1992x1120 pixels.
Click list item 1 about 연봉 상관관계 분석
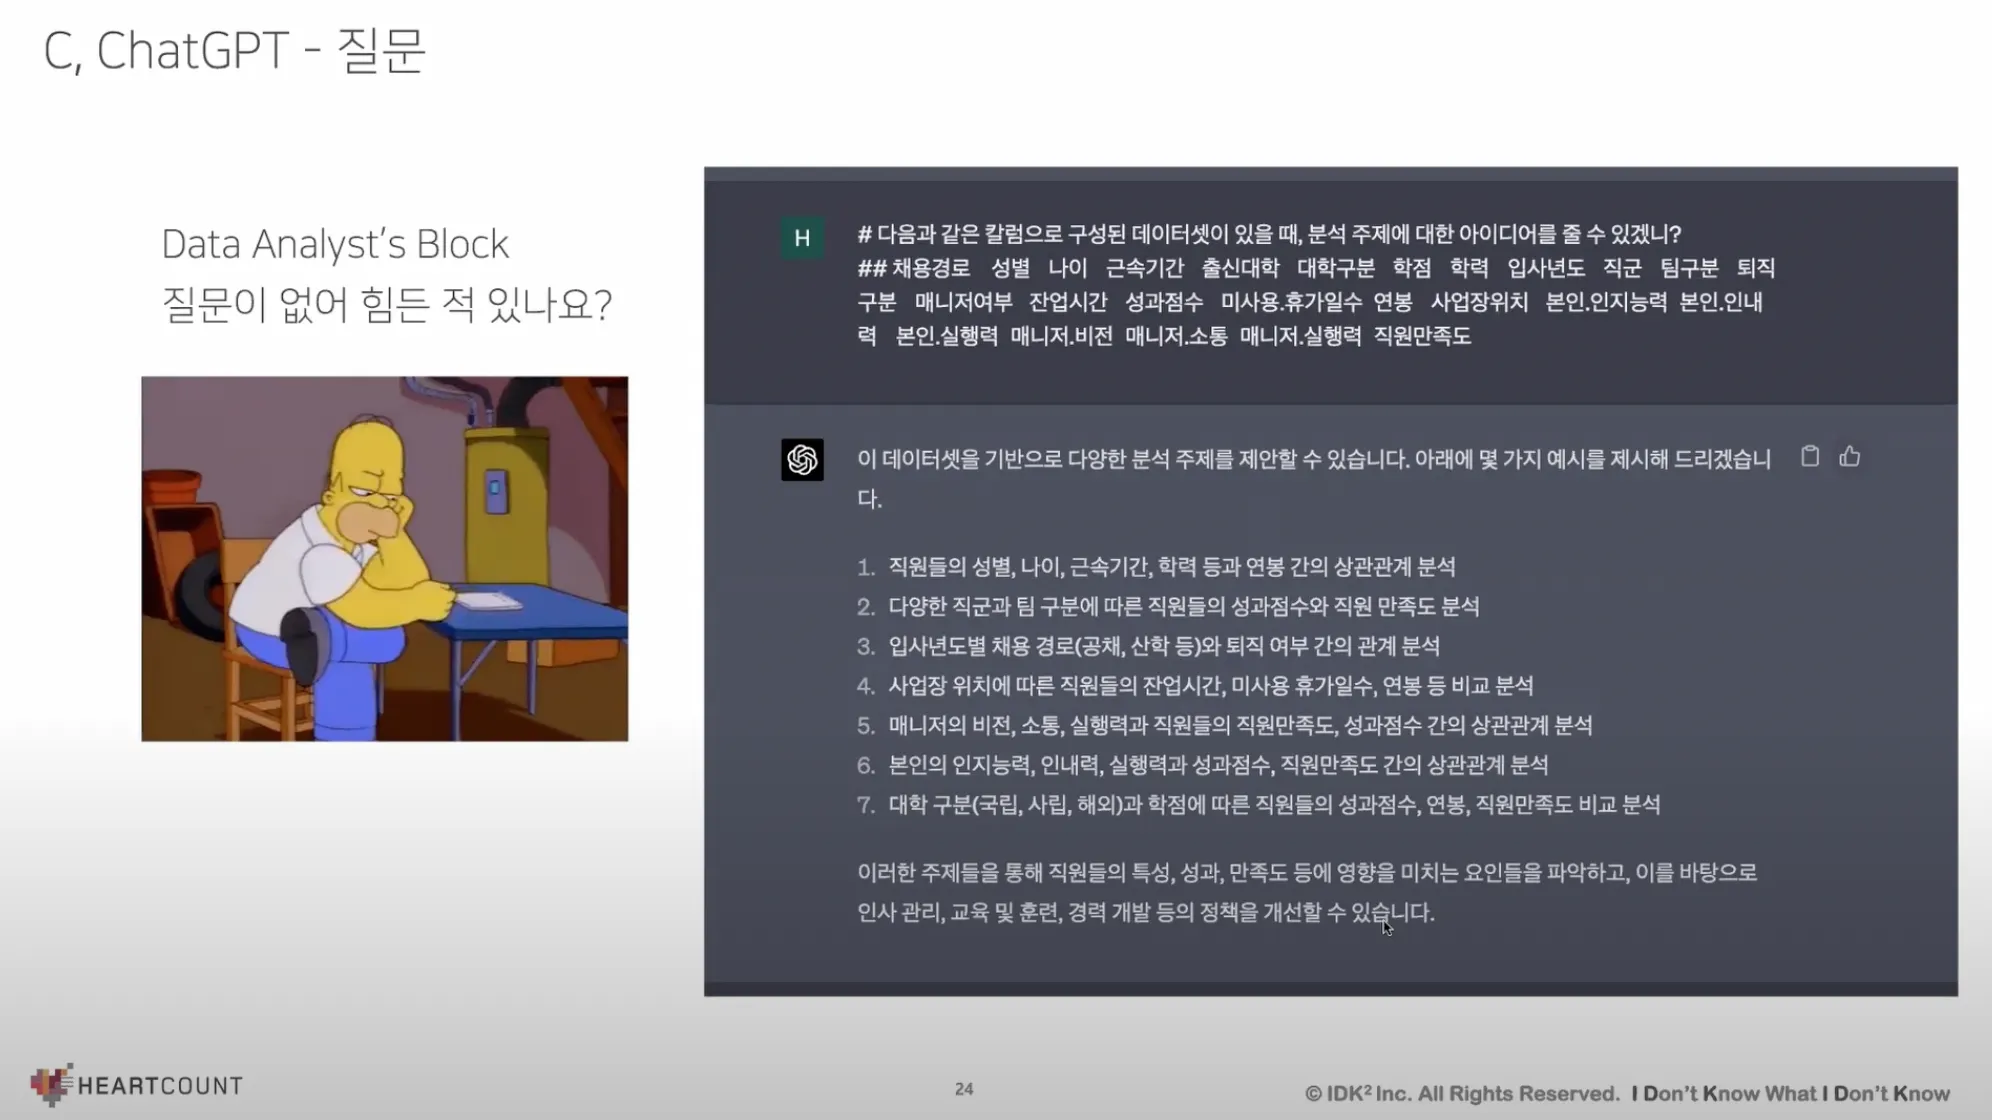1170,567
